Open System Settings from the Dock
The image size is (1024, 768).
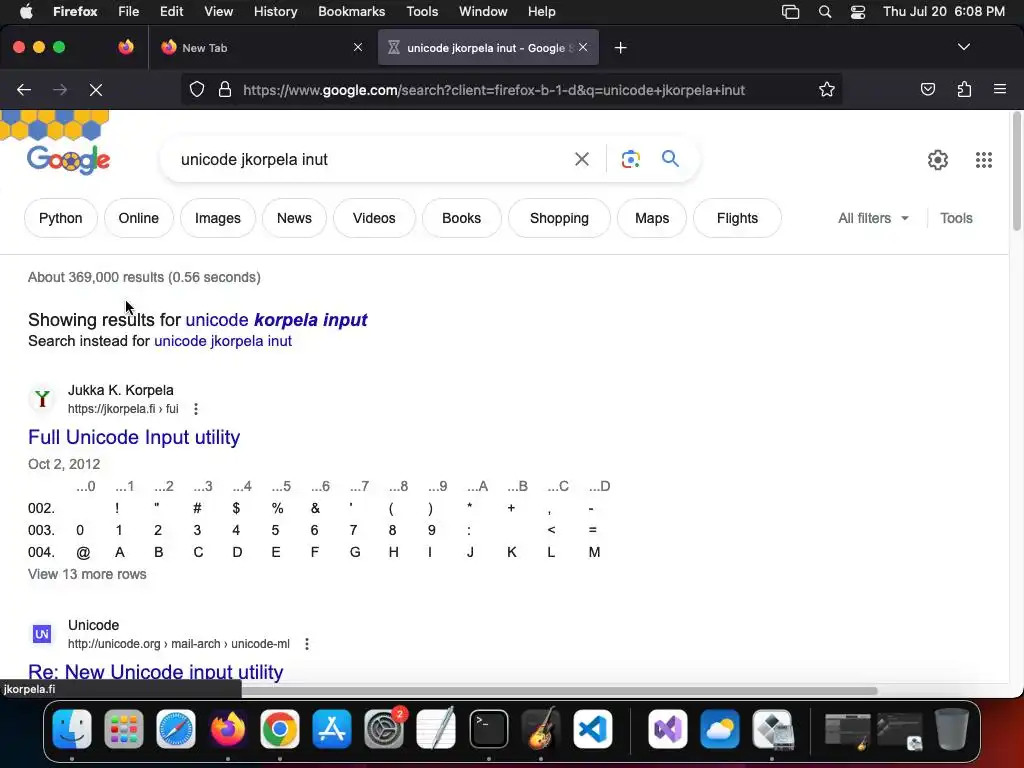384,729
